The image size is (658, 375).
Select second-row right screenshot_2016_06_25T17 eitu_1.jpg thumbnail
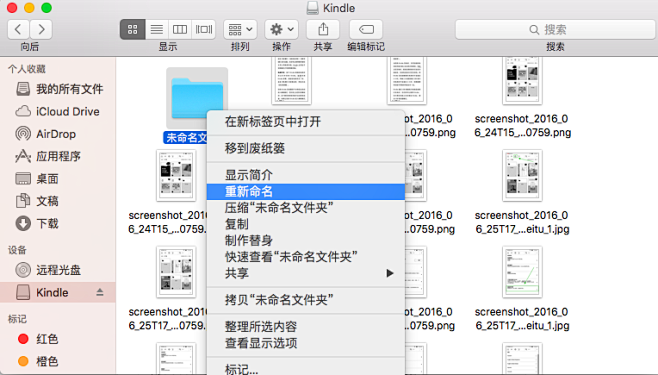click(x=522, y=176)
